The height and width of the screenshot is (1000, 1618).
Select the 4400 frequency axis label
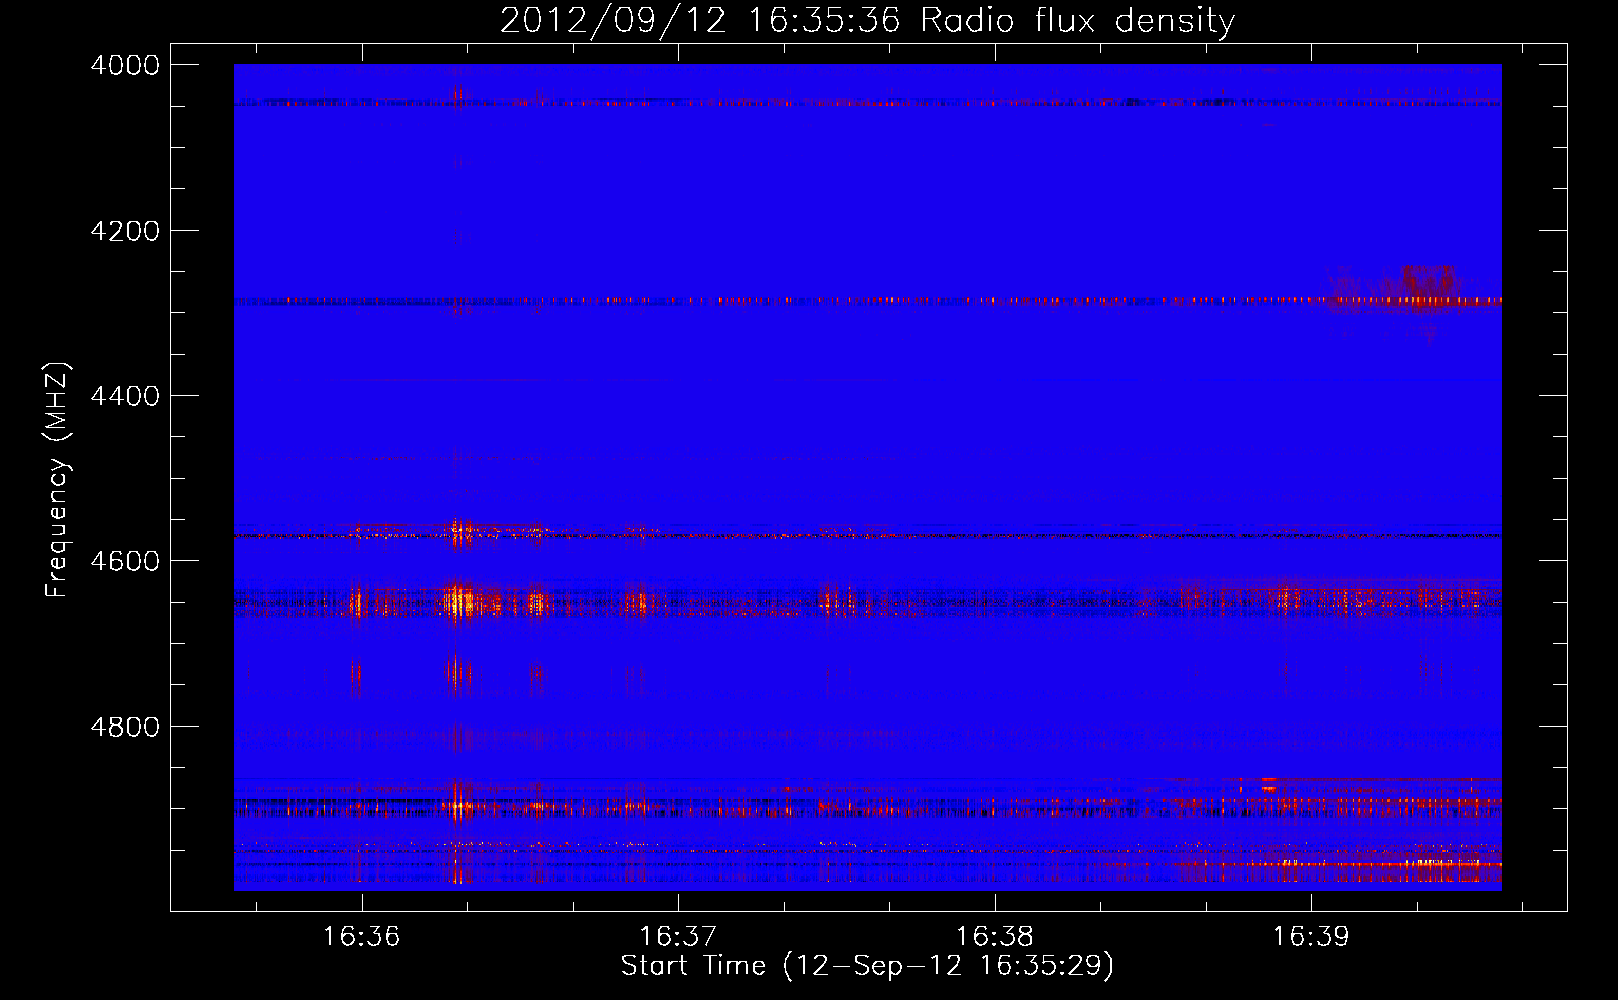coord(125,396)
